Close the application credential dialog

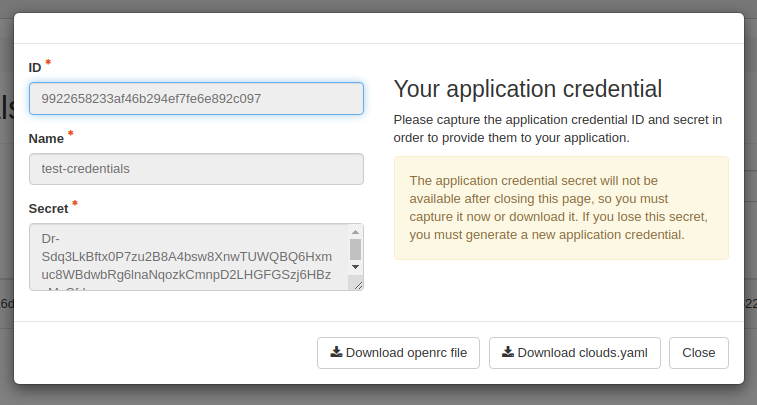(x=699, y=353)
